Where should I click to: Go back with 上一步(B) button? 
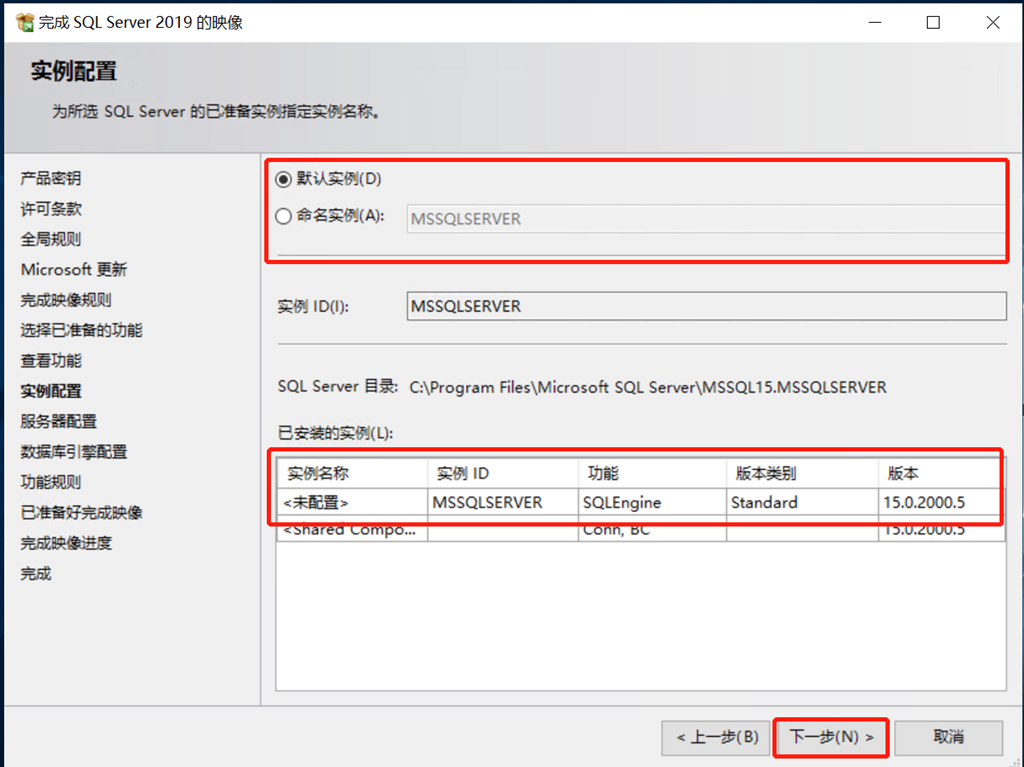(x=716, y=737)
